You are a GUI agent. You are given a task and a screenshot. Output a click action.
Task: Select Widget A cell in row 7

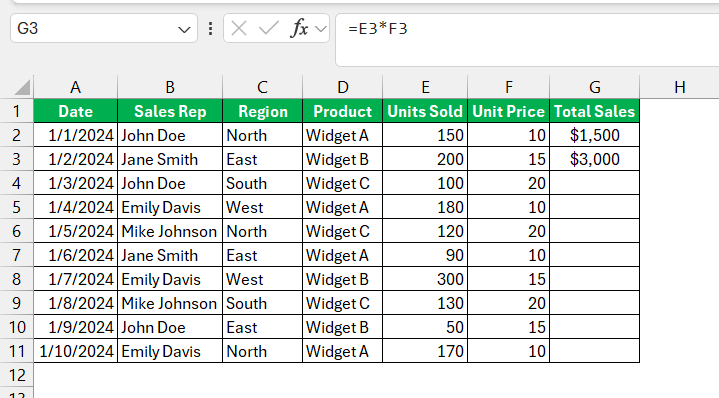[343, 255]
